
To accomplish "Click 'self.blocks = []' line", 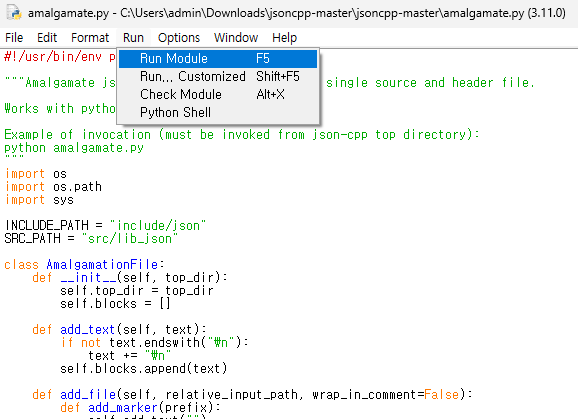I will [115, 304].
